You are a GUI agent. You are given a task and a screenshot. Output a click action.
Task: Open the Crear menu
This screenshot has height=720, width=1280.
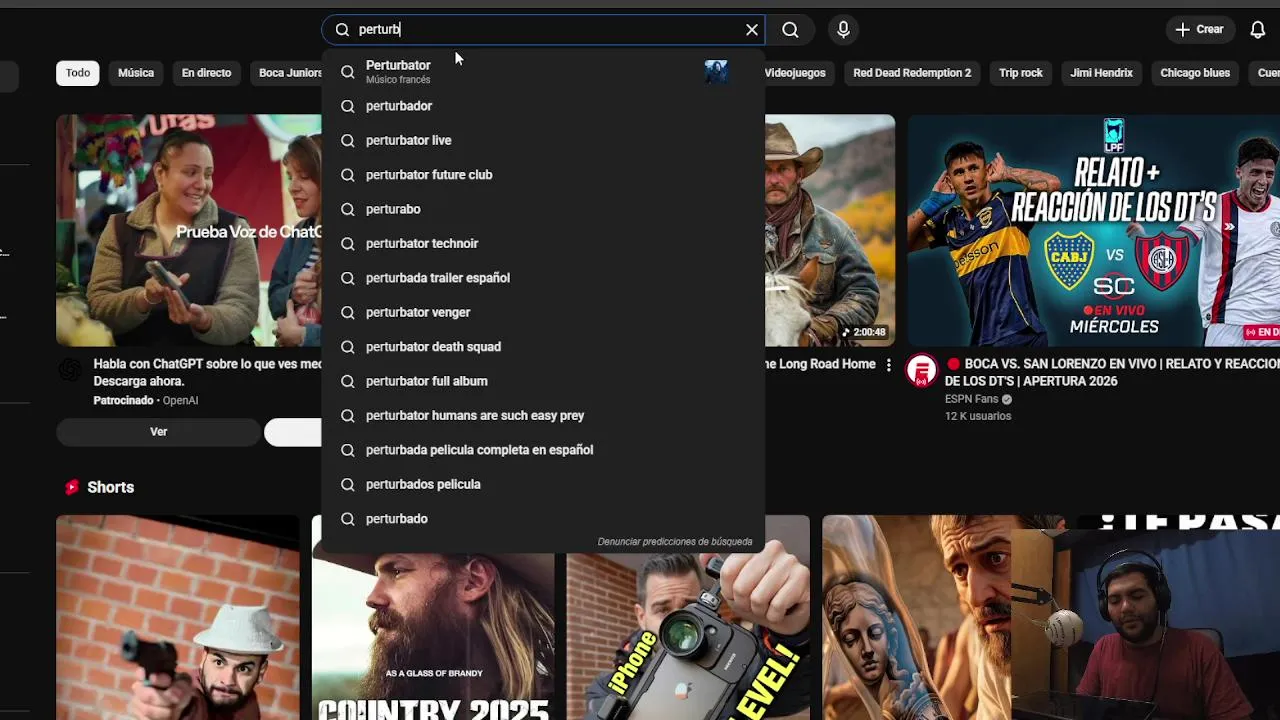click(x=1200, y=30)
